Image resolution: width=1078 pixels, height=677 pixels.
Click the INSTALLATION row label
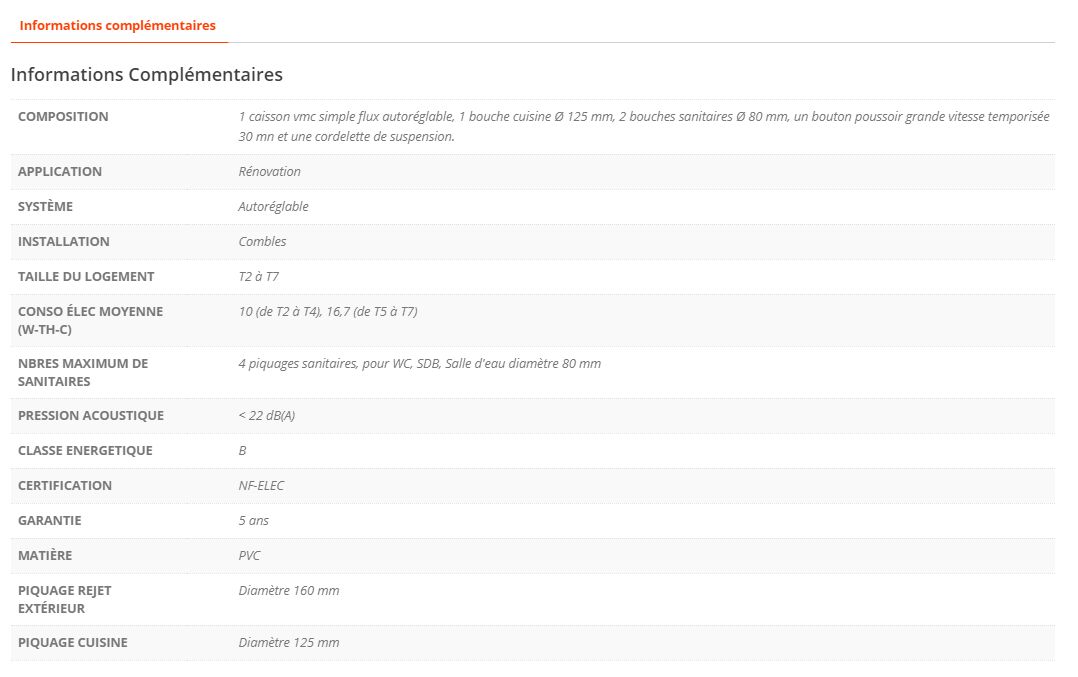(x=64, y=242)
